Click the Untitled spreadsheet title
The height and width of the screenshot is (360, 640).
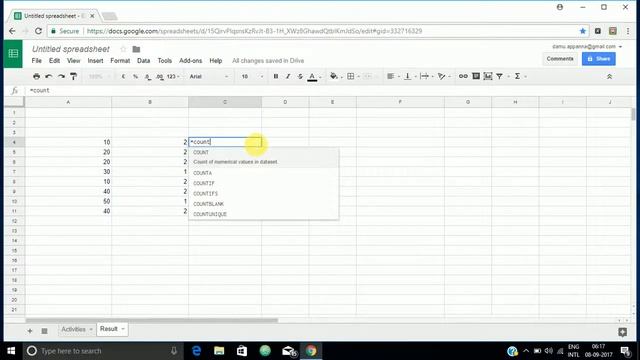(71, 49)
